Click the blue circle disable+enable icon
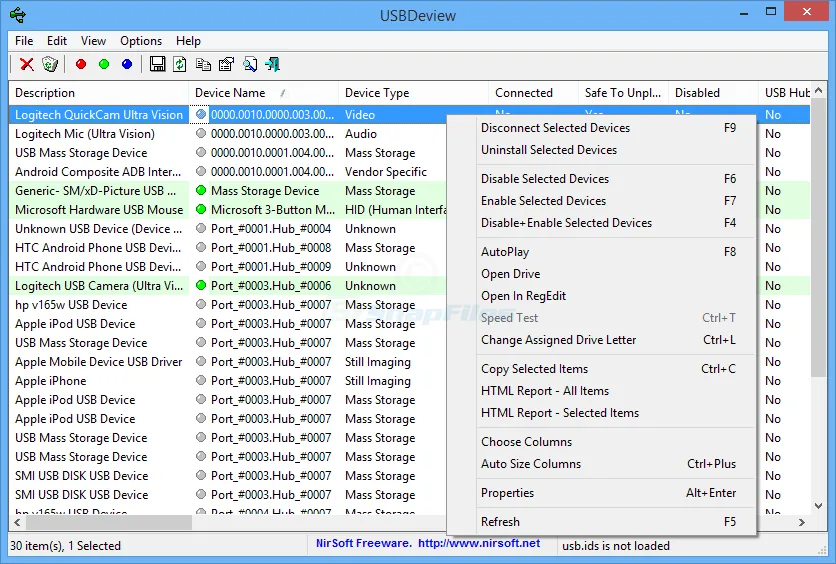The width and height of the screenshot is (836, 564). click(x=126, y=64)
